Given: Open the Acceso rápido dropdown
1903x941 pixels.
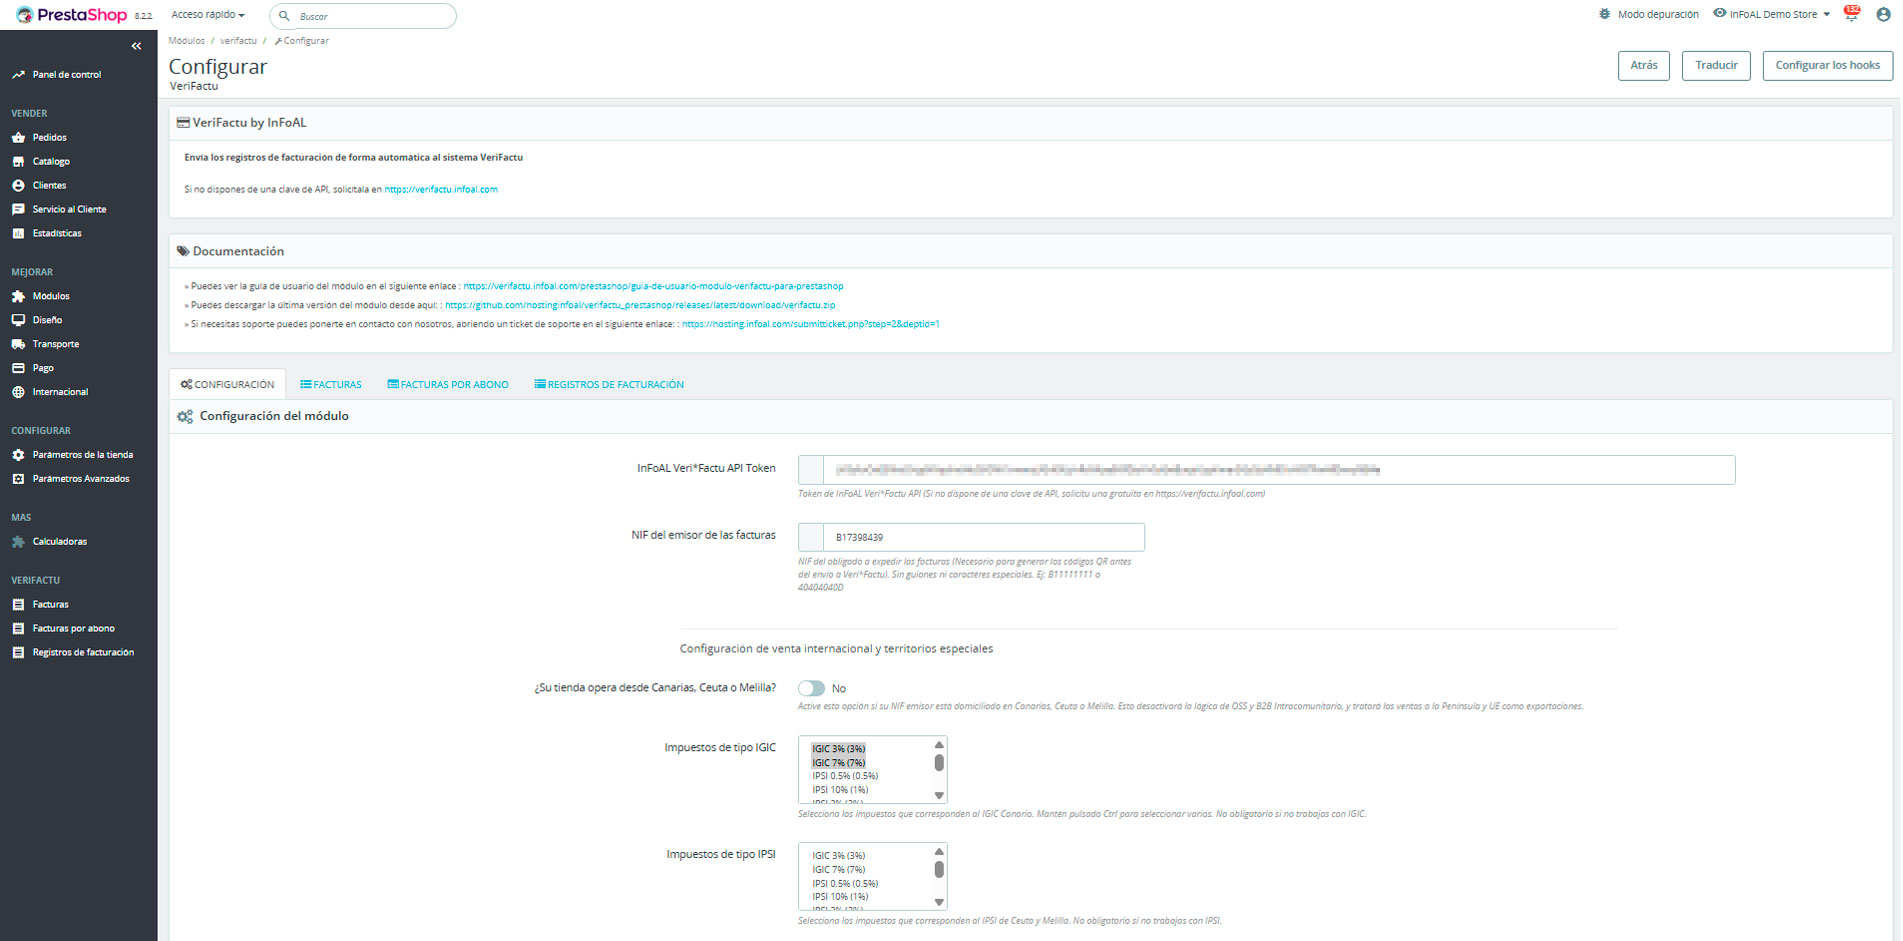Looking at the screenshot, I should click(208, 15).
